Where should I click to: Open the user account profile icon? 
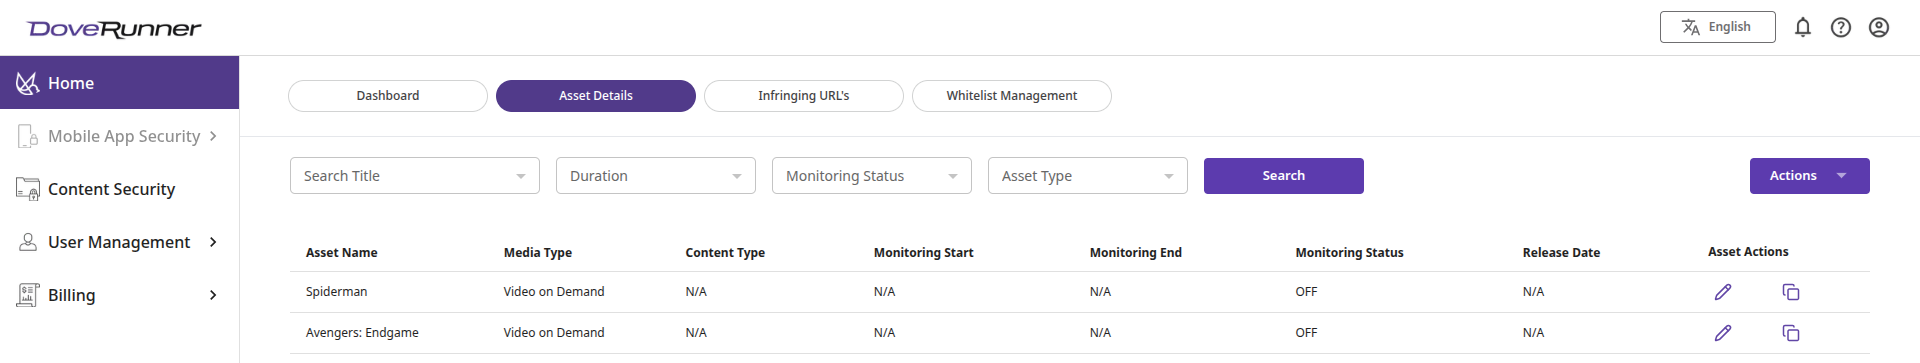click(x=1879, y=27)
